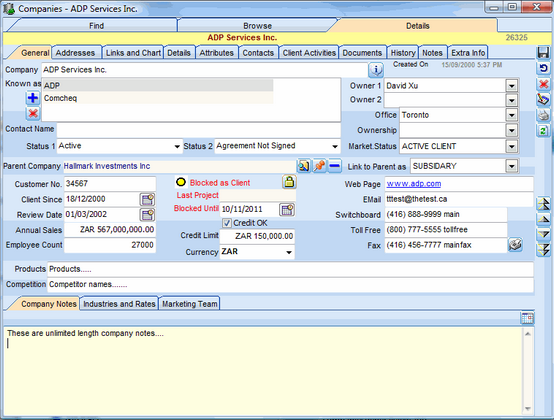554x420 pixels.
Task: Click the fax machine icon beside Fax number
Action: (x=515, y=244)
